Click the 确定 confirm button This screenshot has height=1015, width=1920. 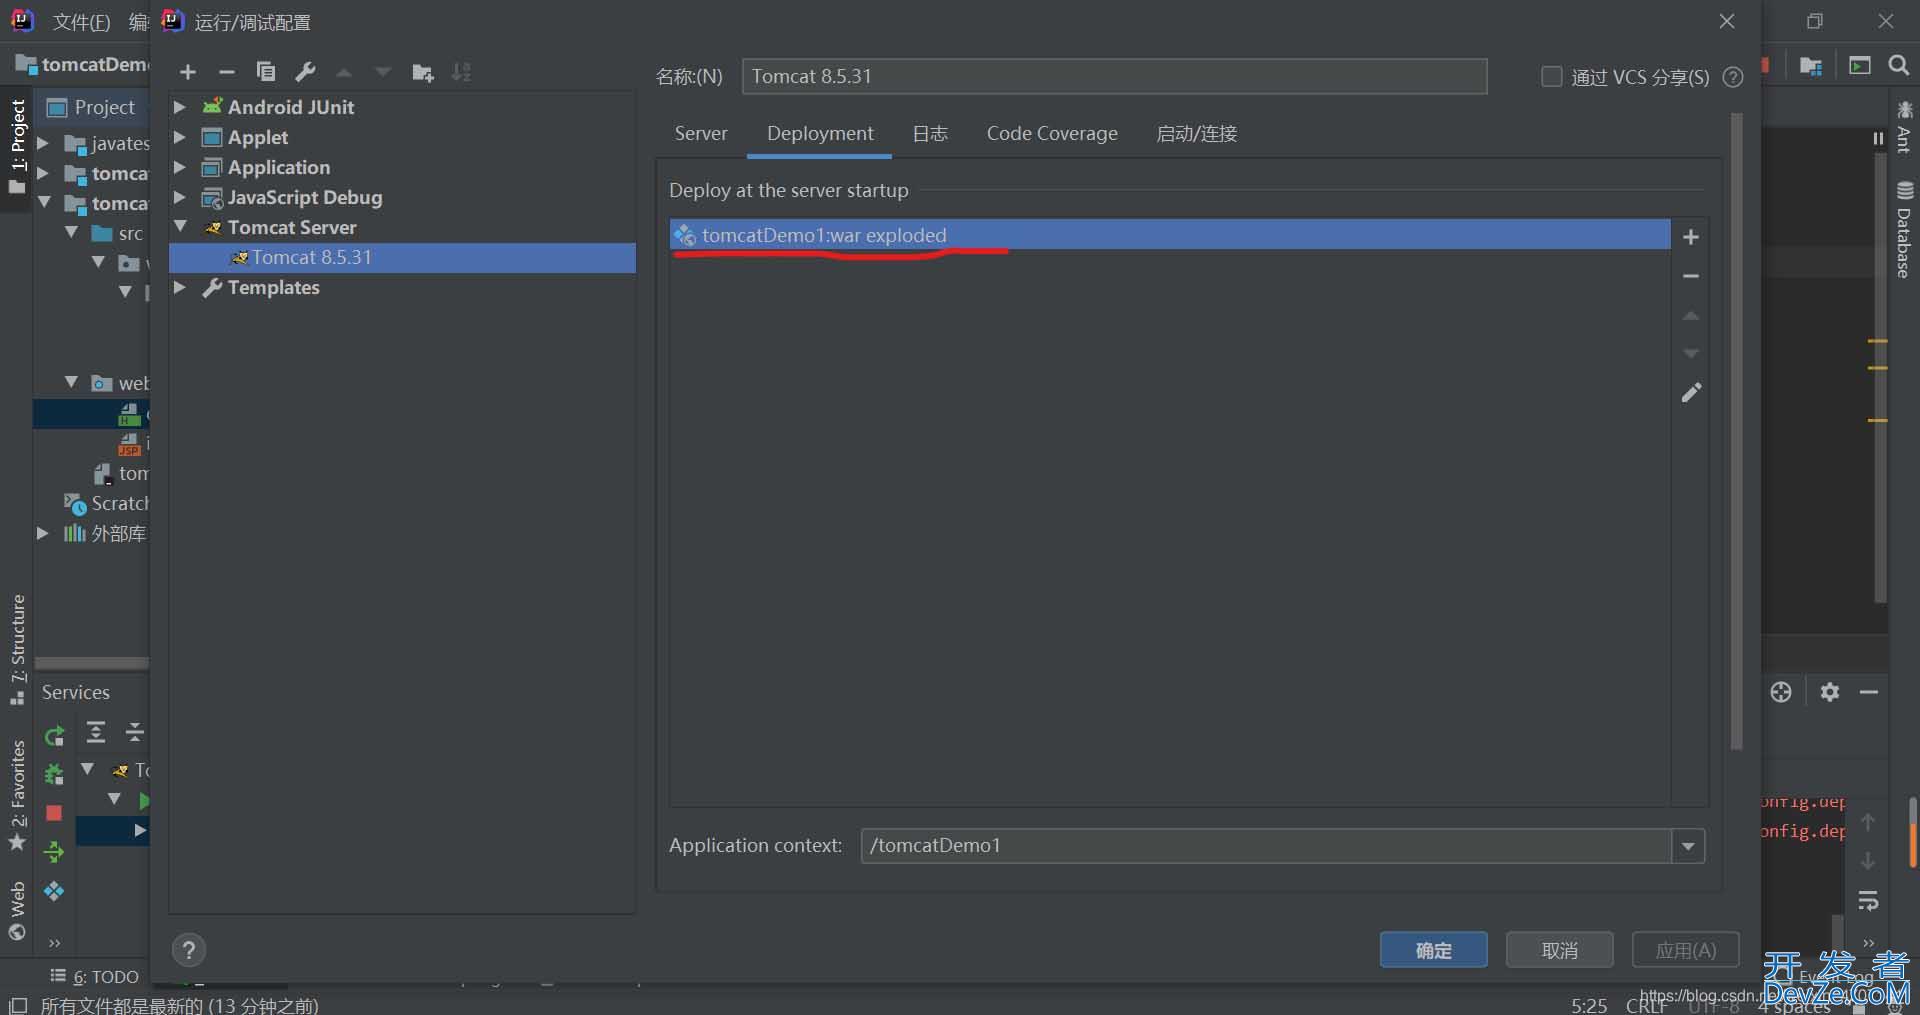click(1433, 950)
